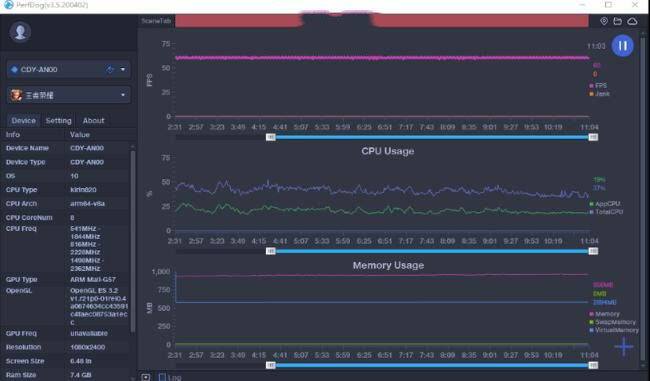Click the Info column header
The width and height of the screenshot is (650, 381).
click(13, 135)
